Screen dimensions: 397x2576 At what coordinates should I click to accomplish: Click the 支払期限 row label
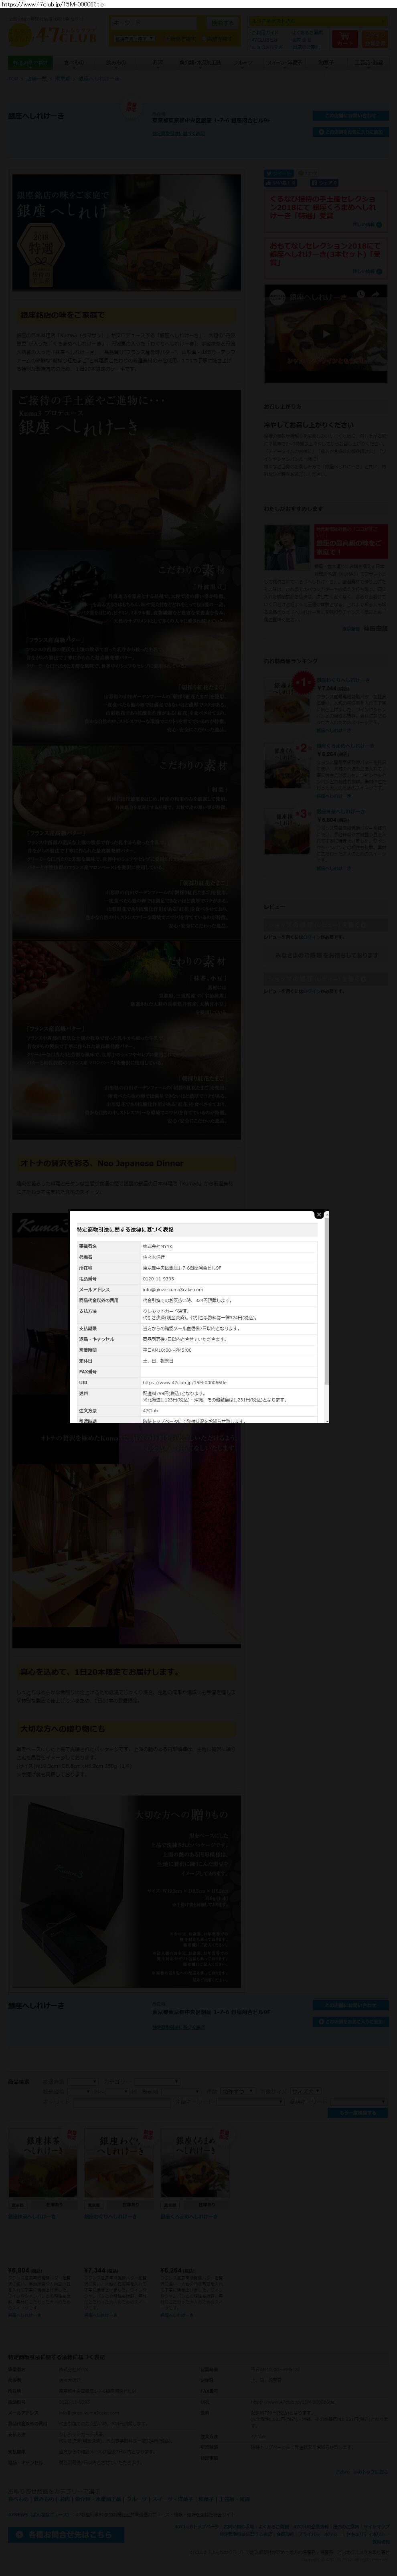88,1328
